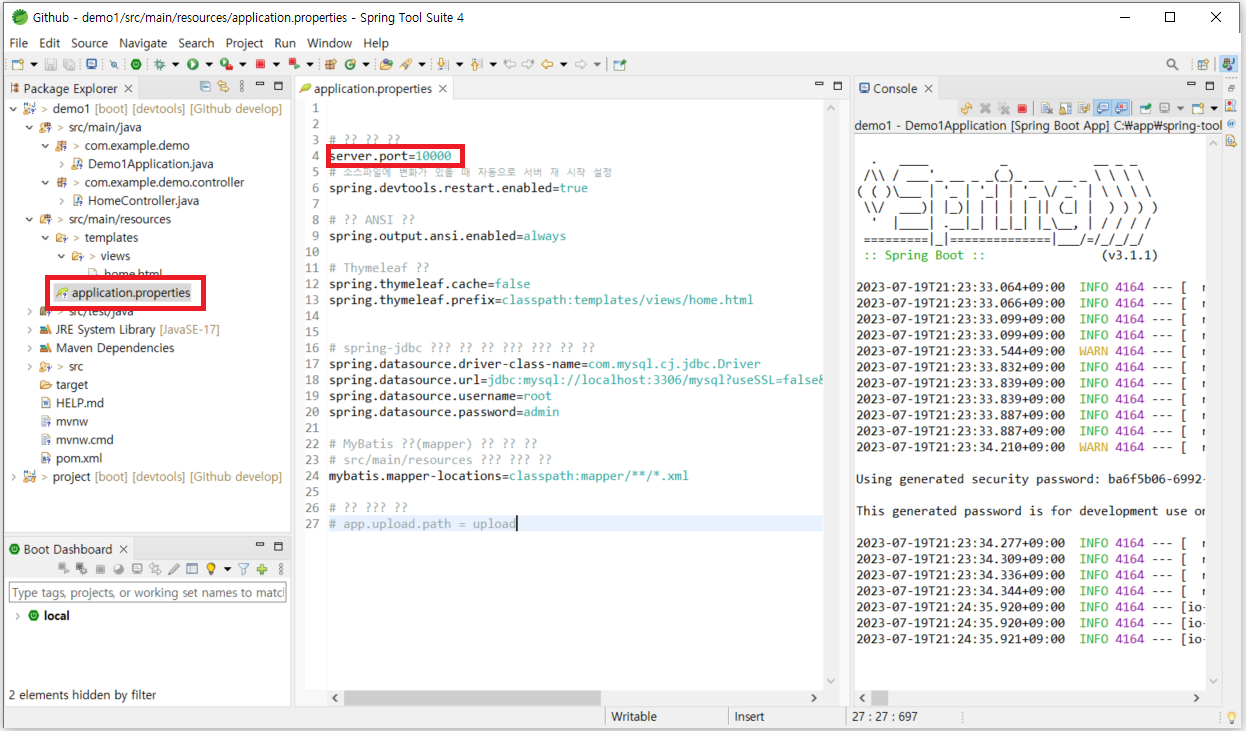Collapse the src/main/java folder node
The width and height of the screenshot is (1246, 731).
click(29, 127)
